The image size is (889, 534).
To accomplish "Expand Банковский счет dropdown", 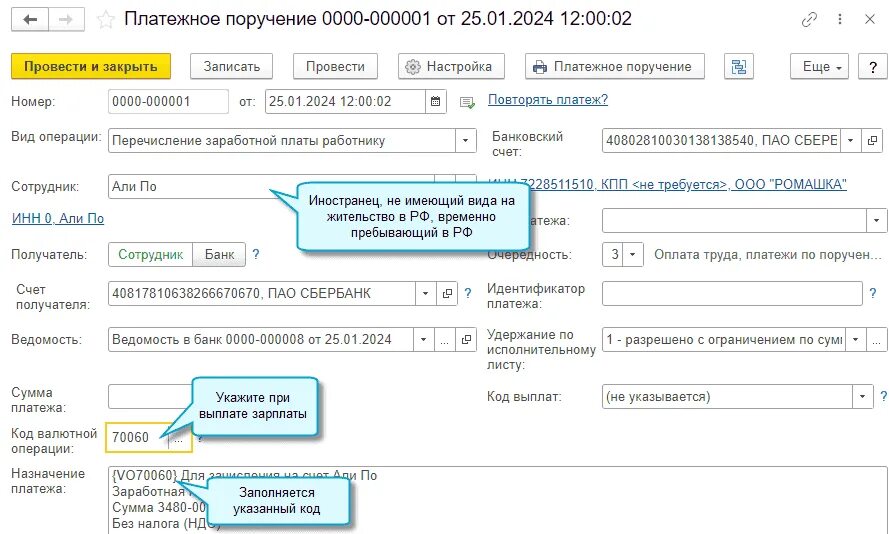I will point(850,141).
